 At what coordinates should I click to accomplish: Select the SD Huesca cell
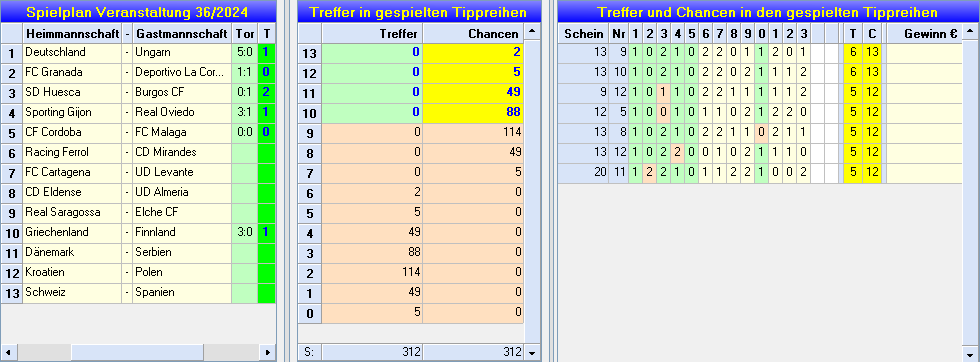(x=72, y=93)
